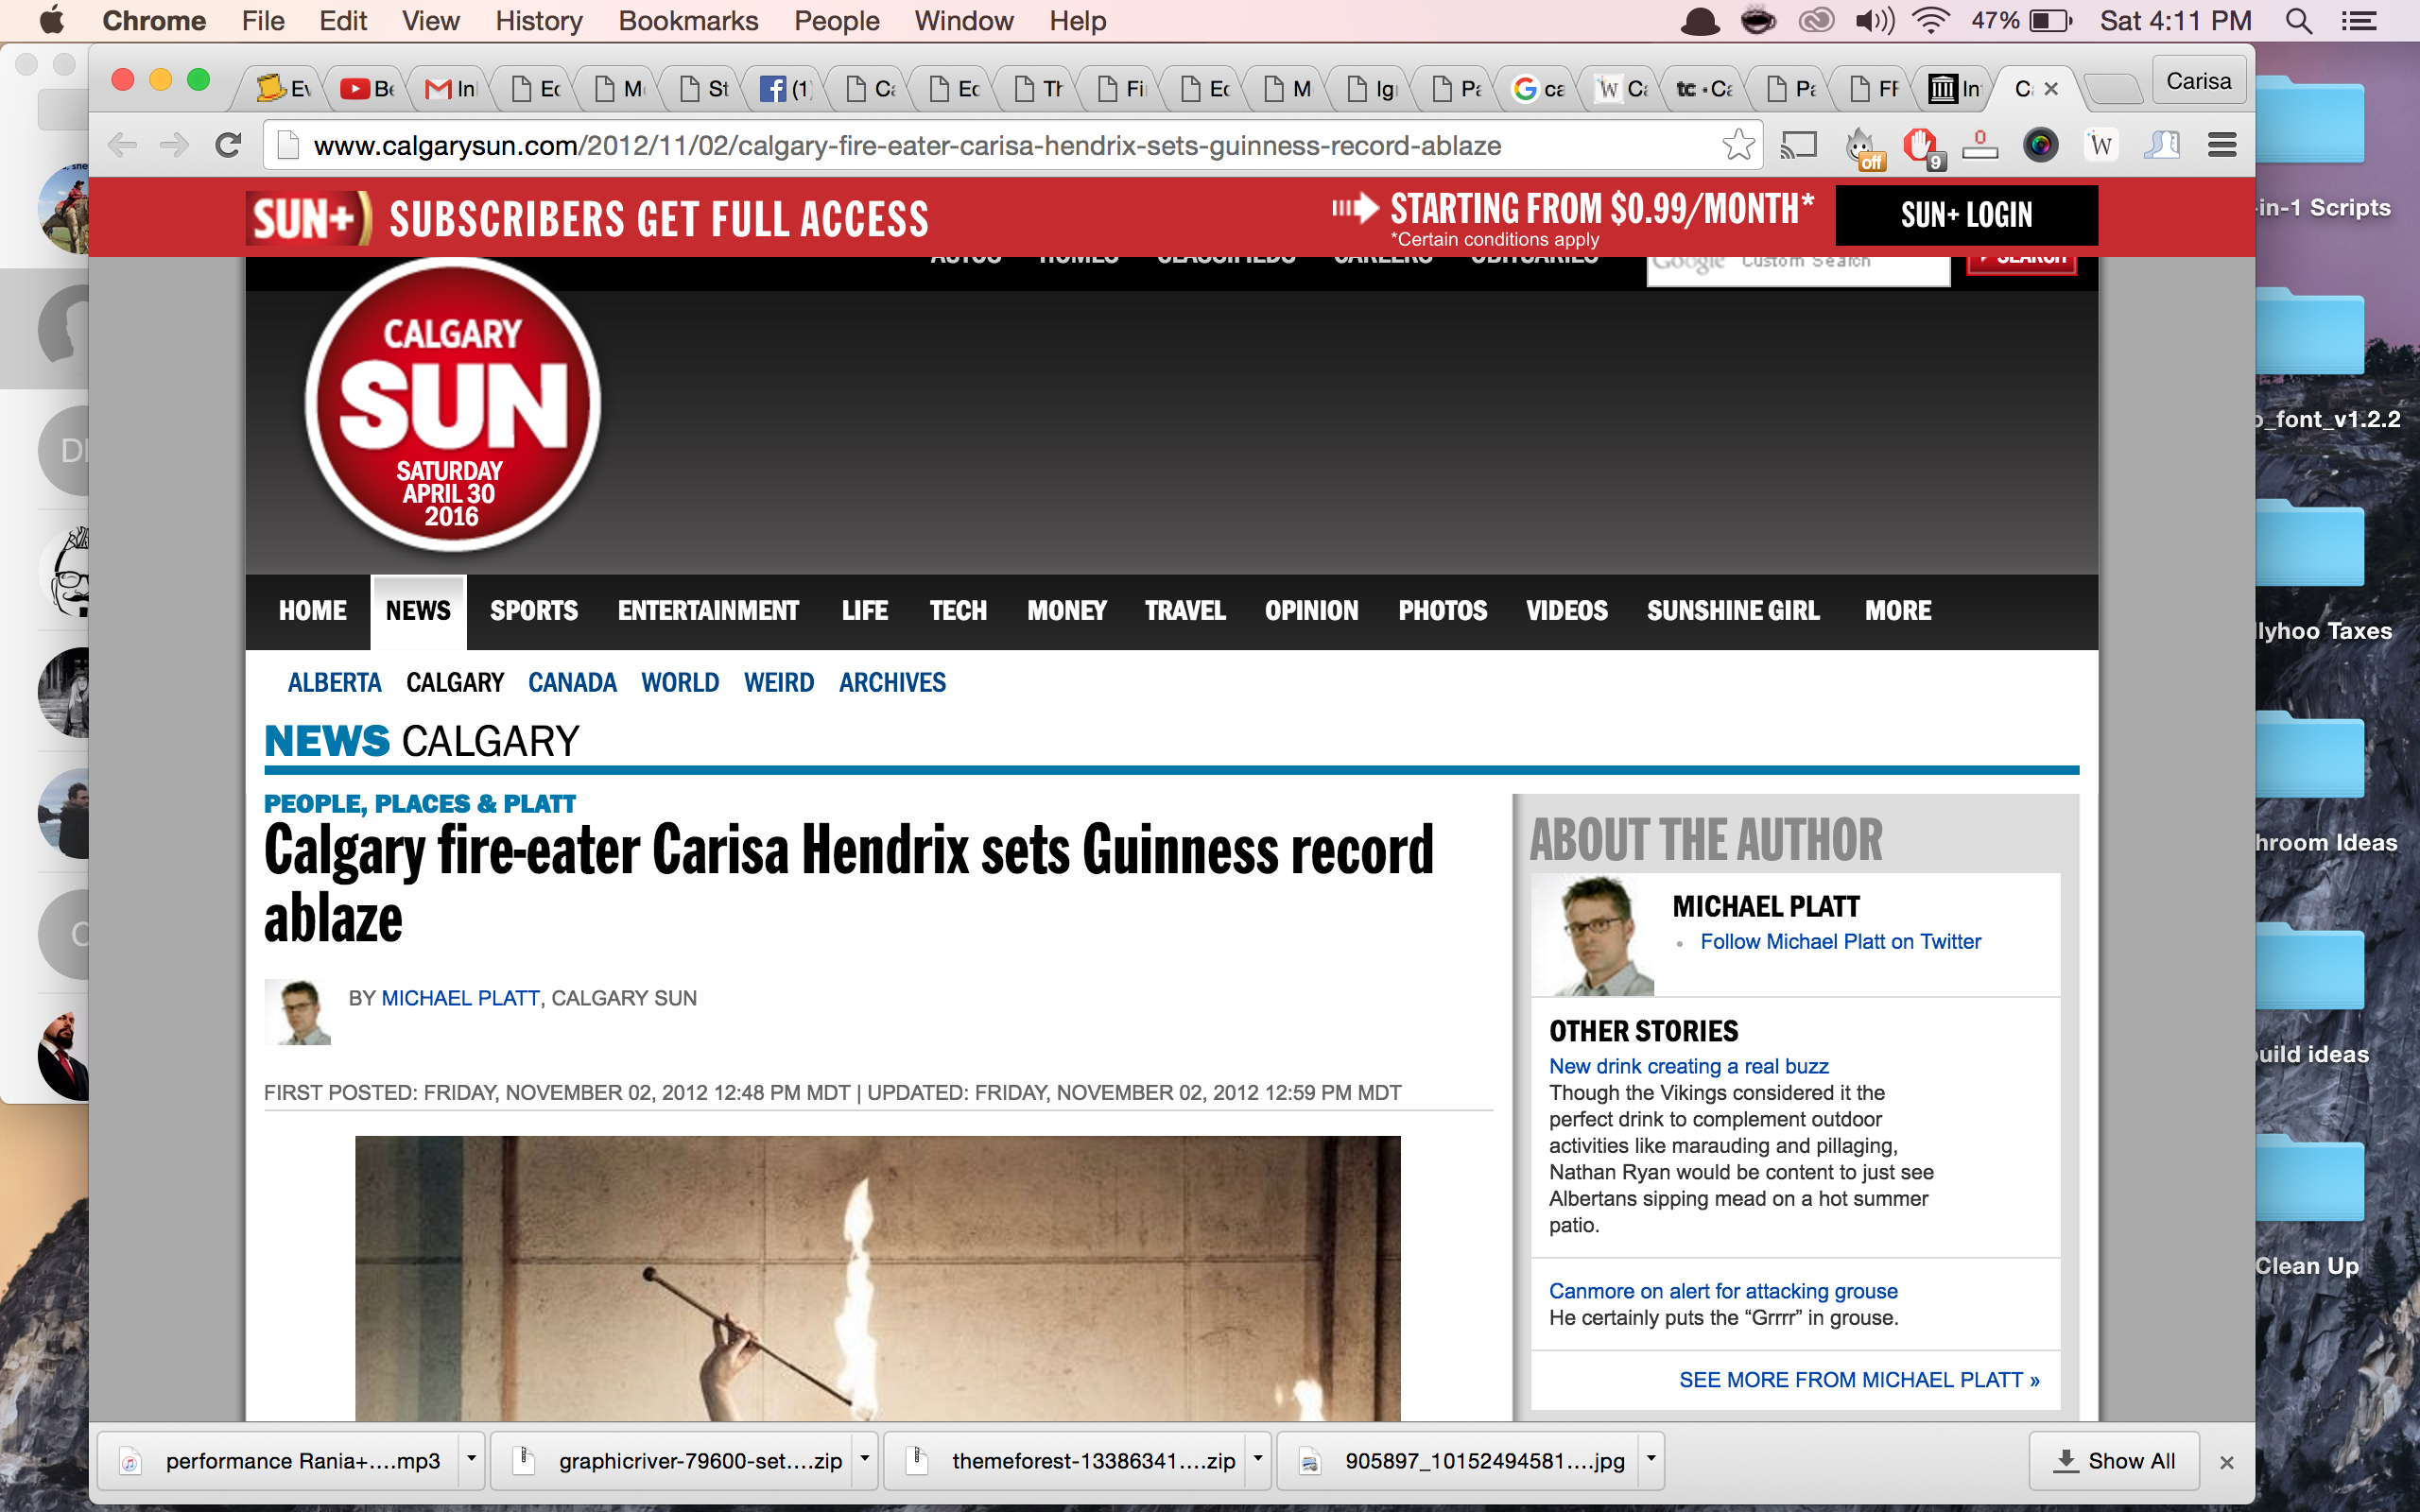The image size is (2420, 1512).
Task: Switch to the YouTube tab
Action: [x=367, y=89]
